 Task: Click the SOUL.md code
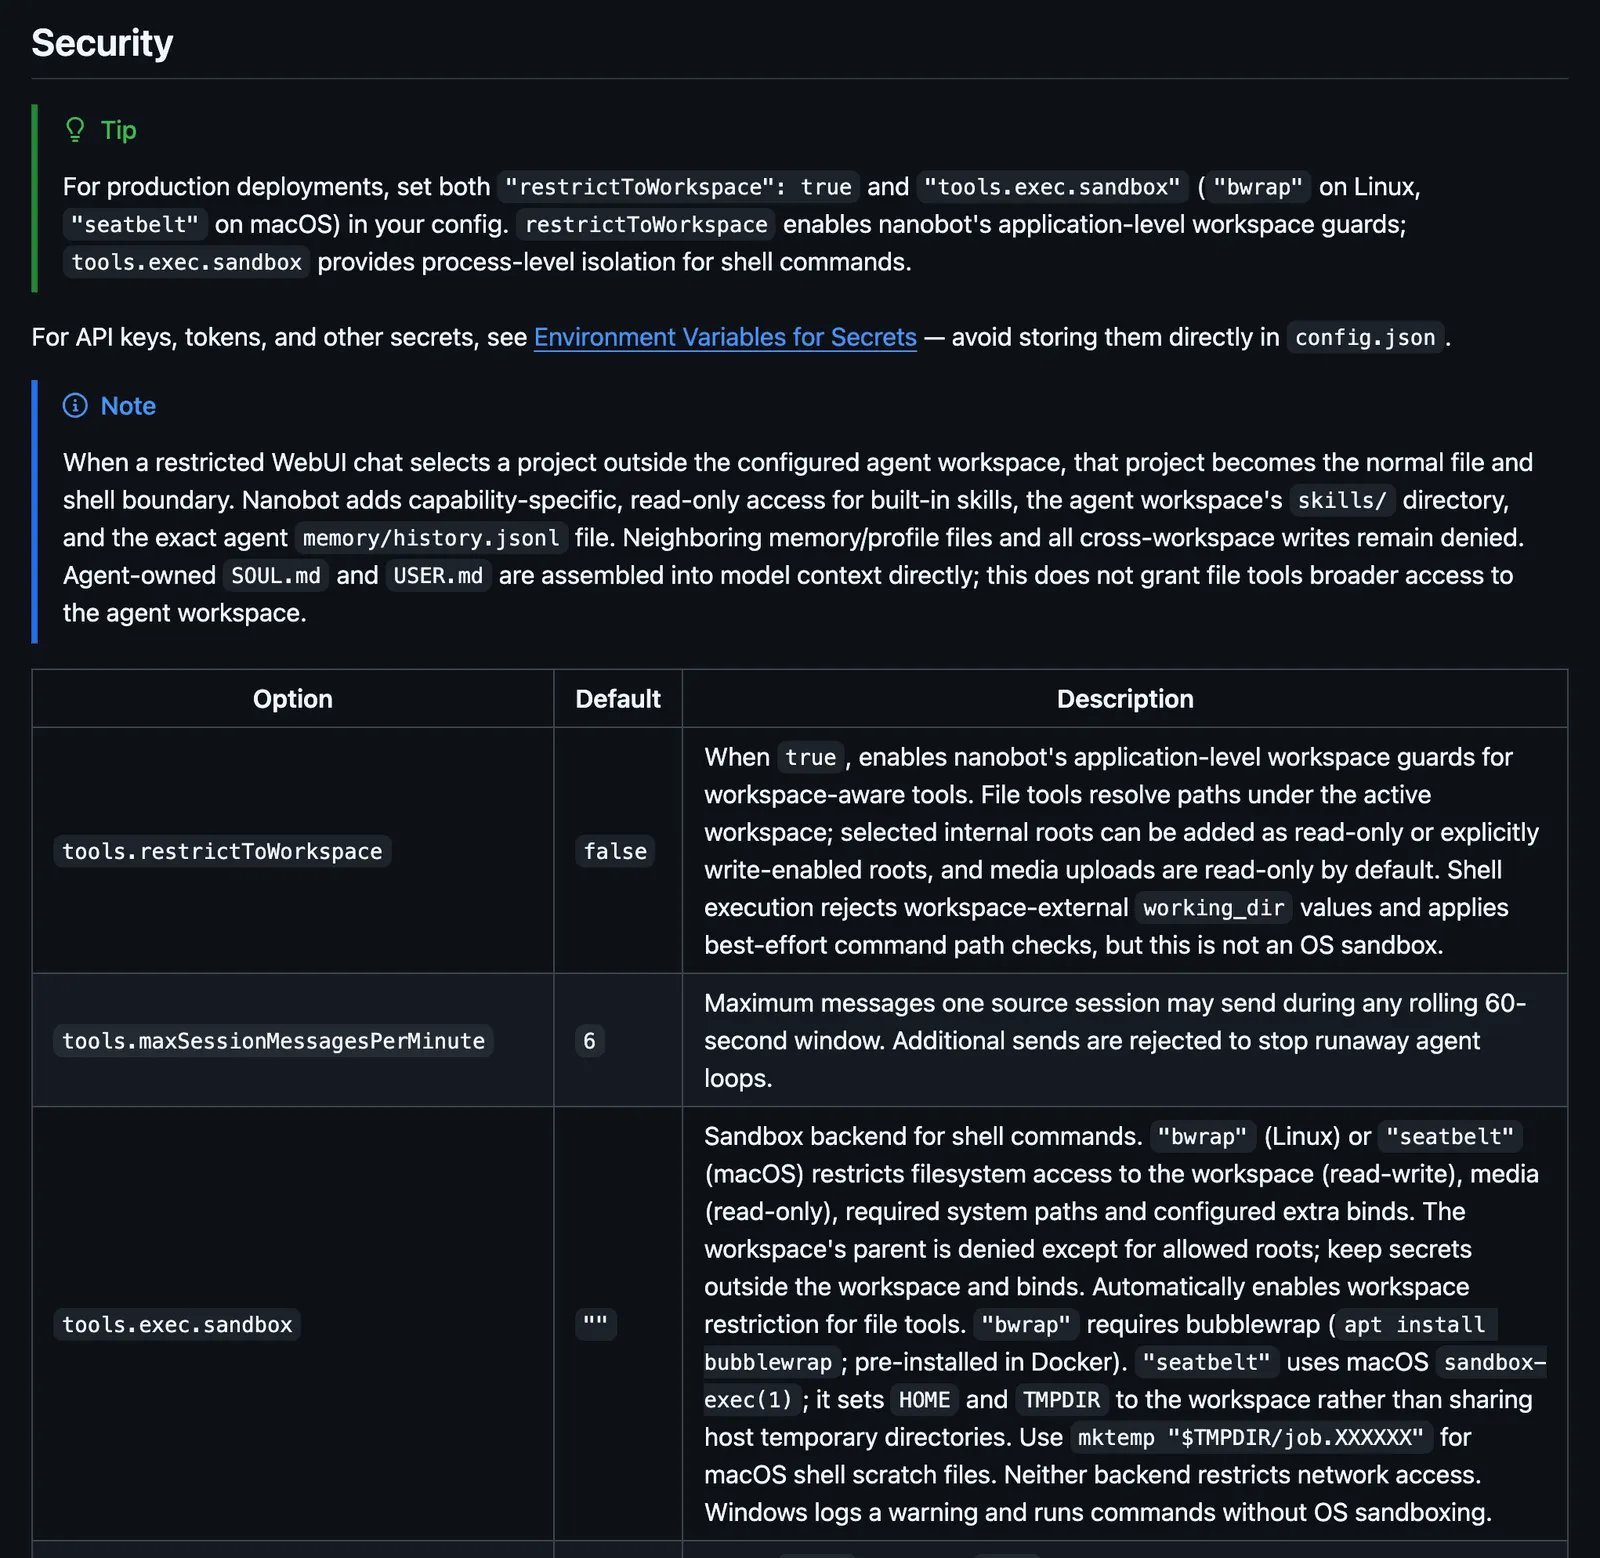pos(276,576)
